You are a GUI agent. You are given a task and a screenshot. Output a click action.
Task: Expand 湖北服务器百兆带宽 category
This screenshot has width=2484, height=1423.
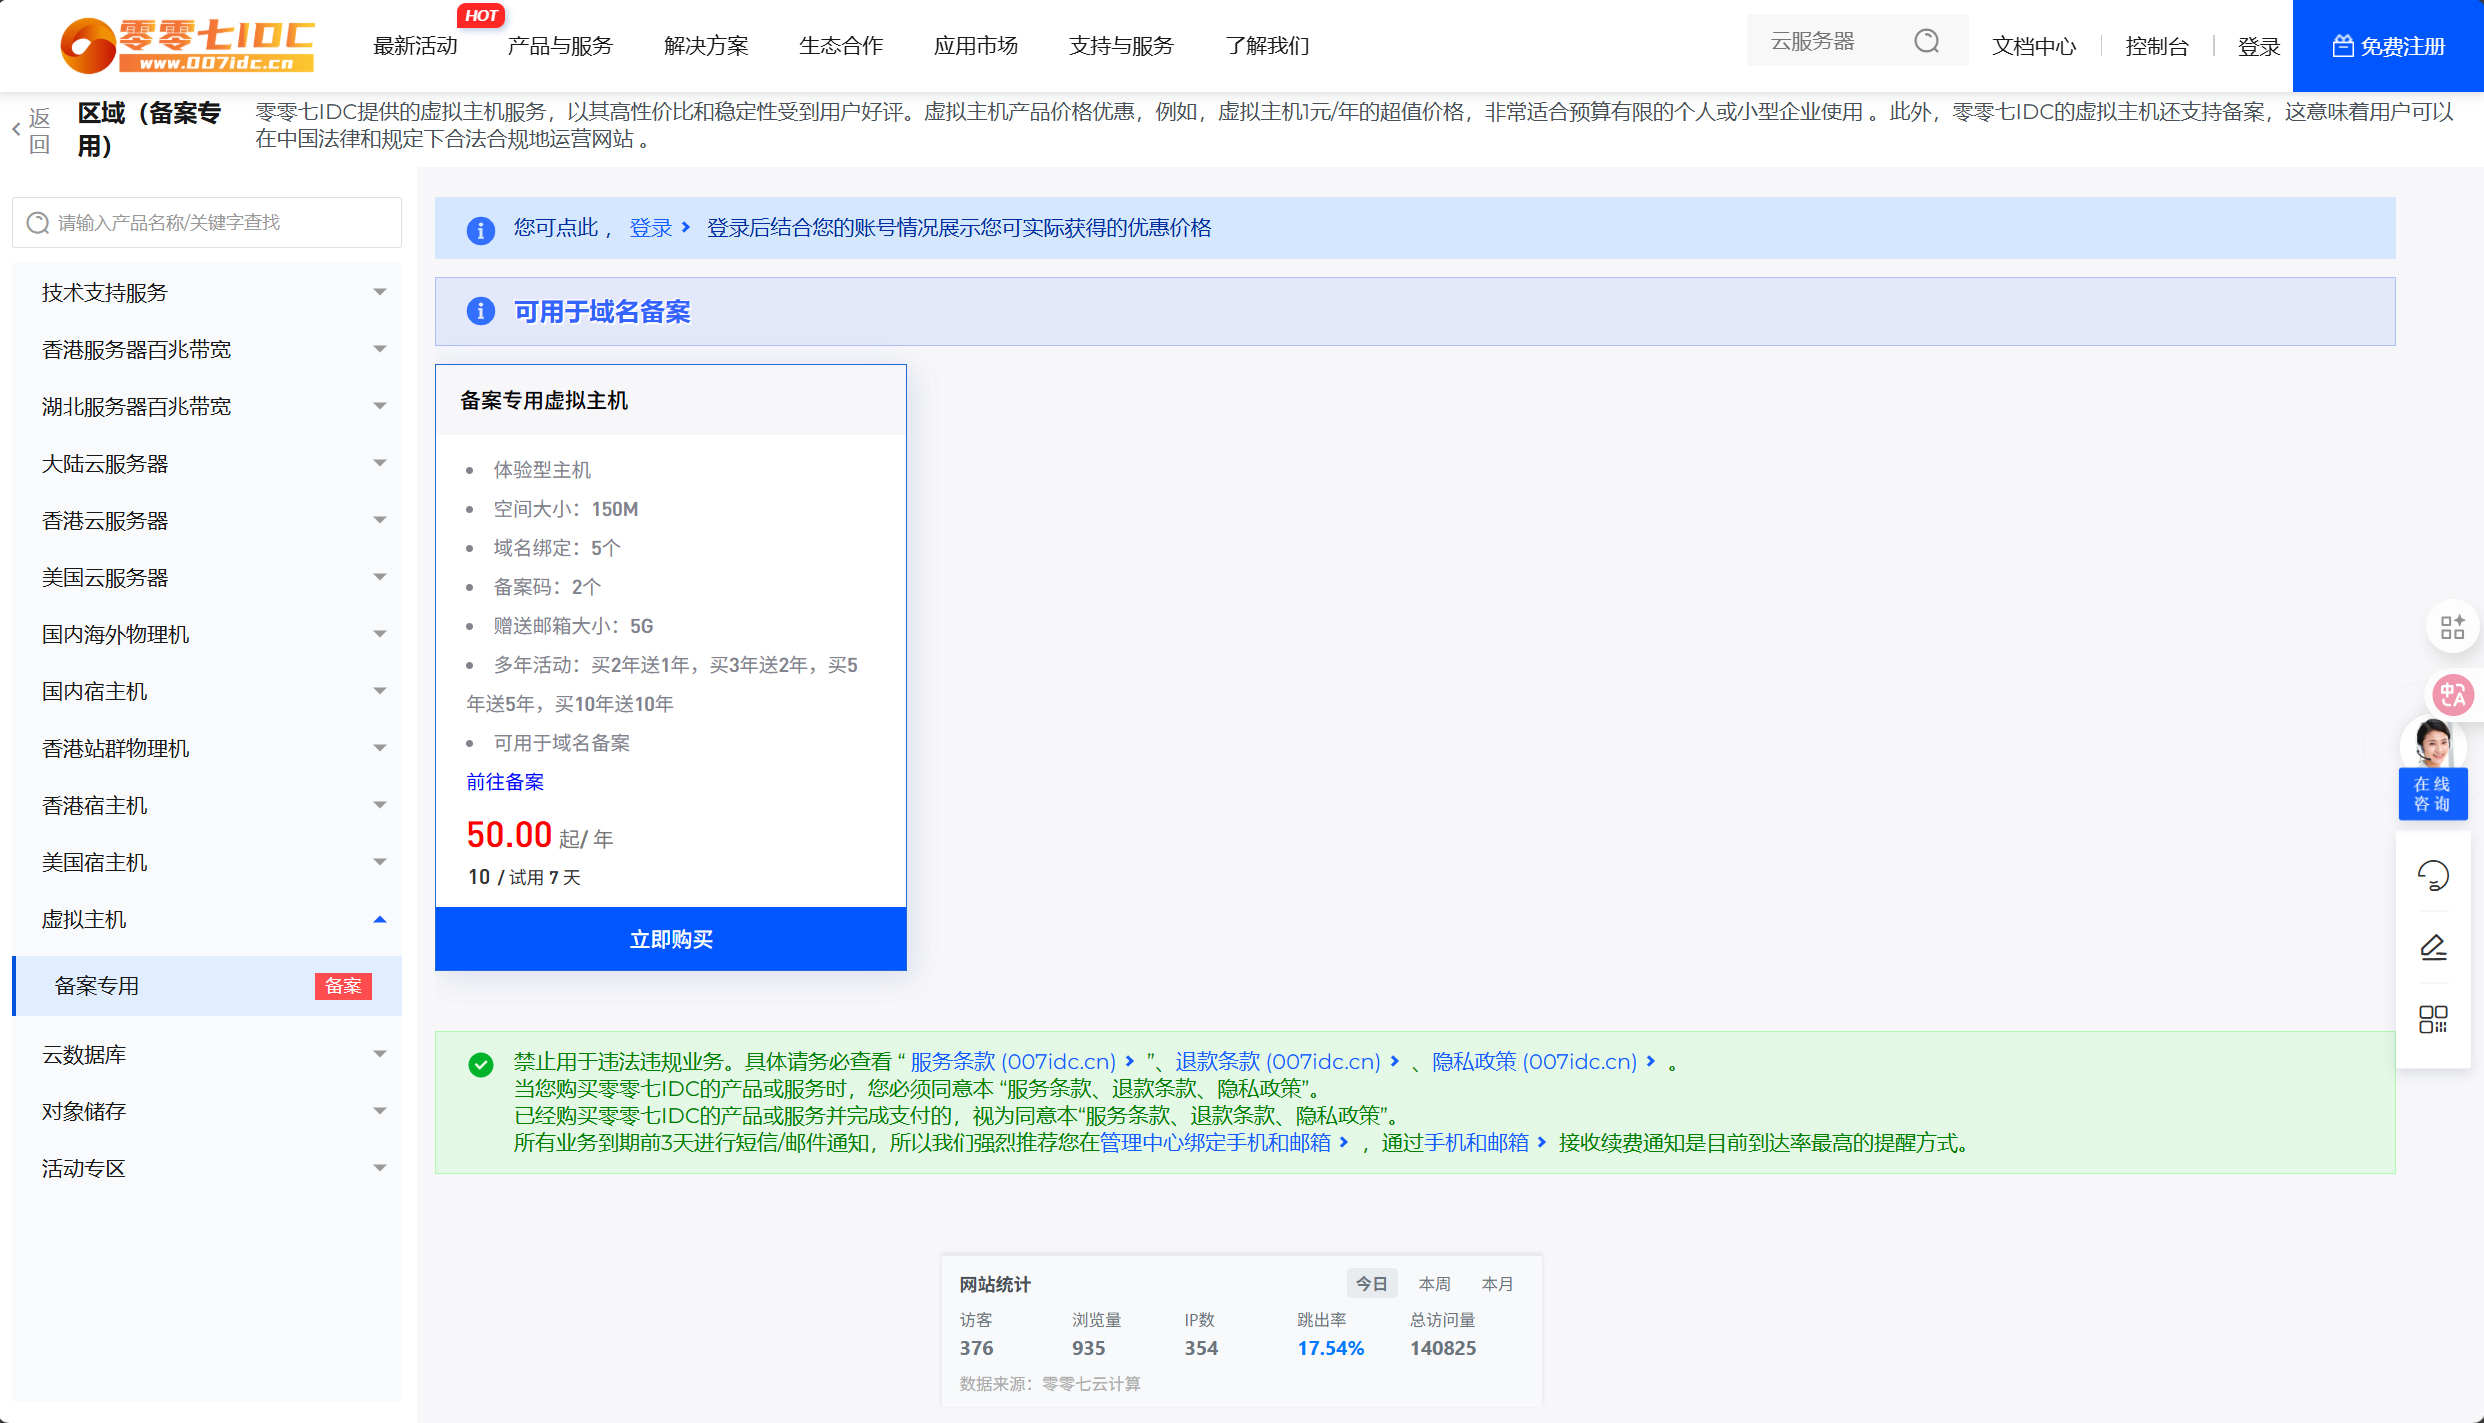(207, 406)
